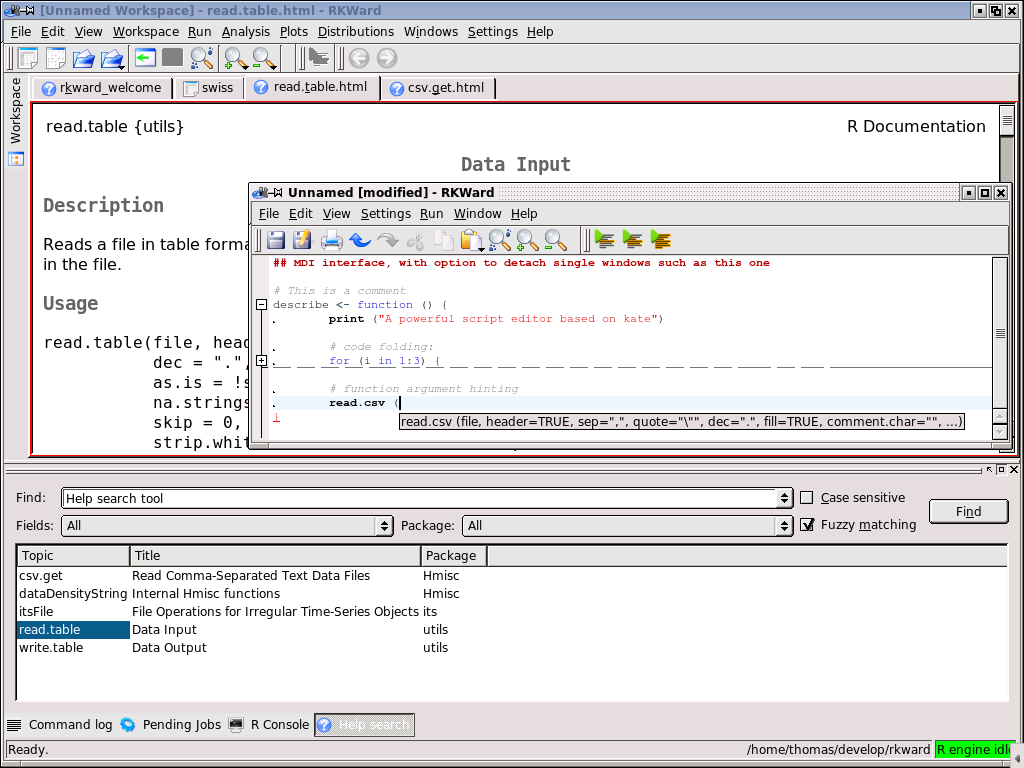Click the workspace browser icon below Workspace label
The image size is (1024, 768).
(16, 159)
